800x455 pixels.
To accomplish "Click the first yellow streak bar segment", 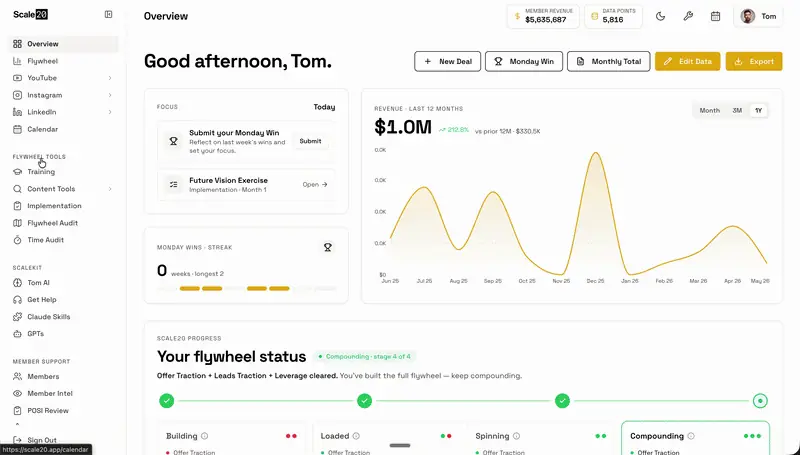I will point(190,289).
